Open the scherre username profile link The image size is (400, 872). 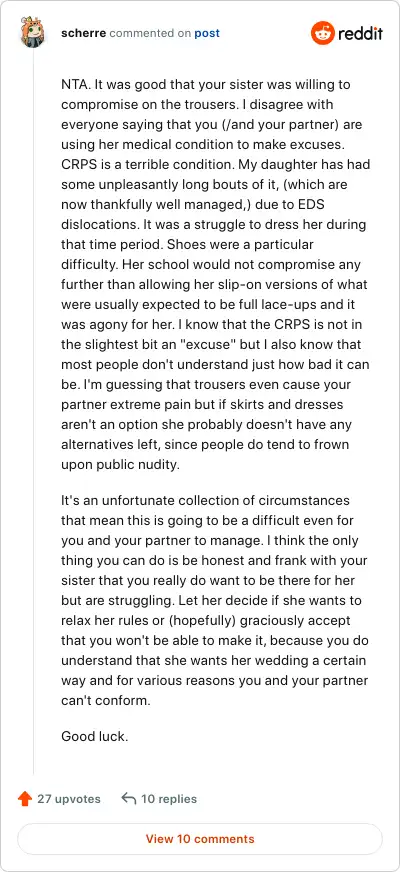pyautogui.click(x=84, y=33)
